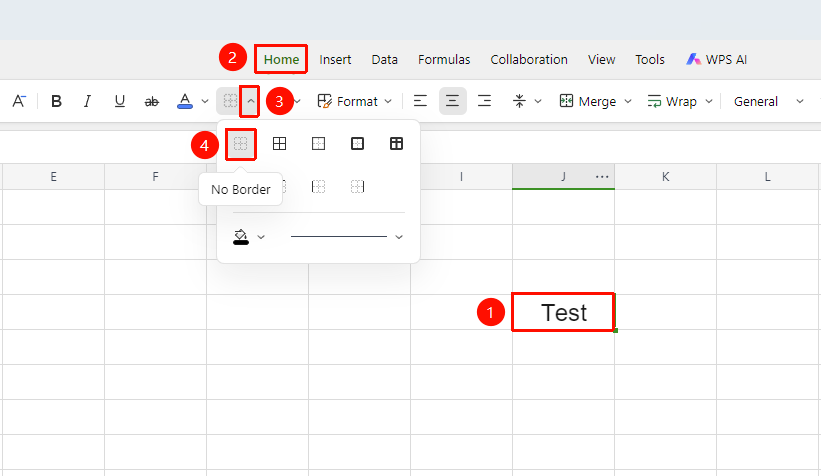Expand the Merge dropdown arrow
The image size is (821, 476).
[628, 102]
